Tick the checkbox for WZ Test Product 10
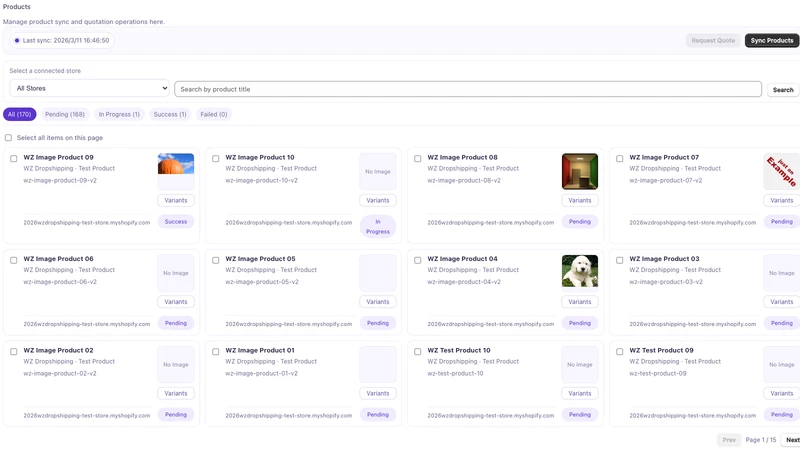800x450 pixels. pos(418,352)
